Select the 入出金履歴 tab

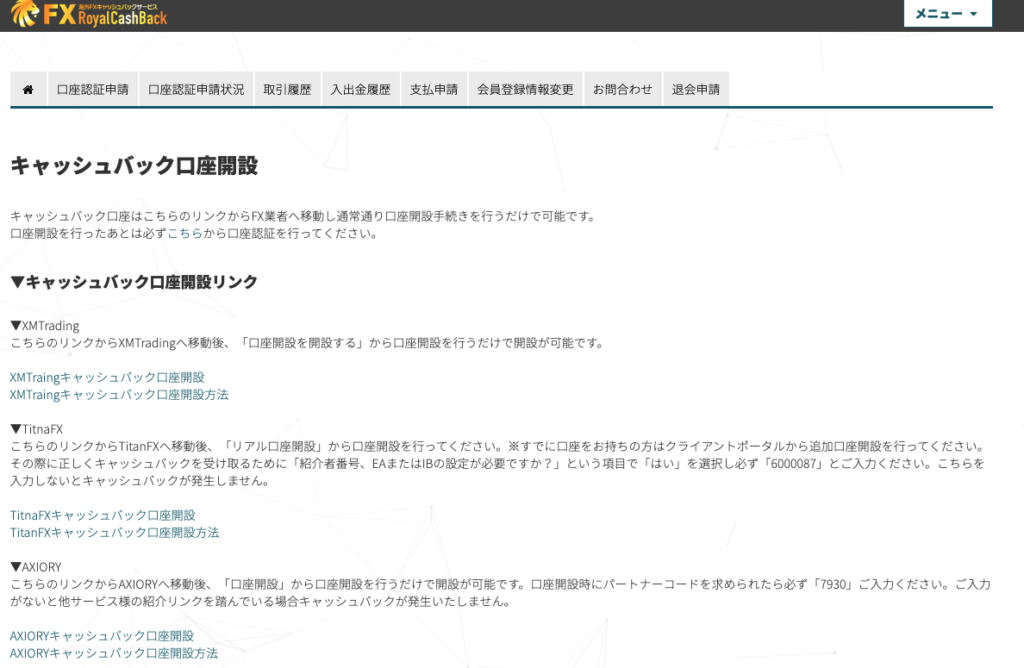[x=360, y=89]
